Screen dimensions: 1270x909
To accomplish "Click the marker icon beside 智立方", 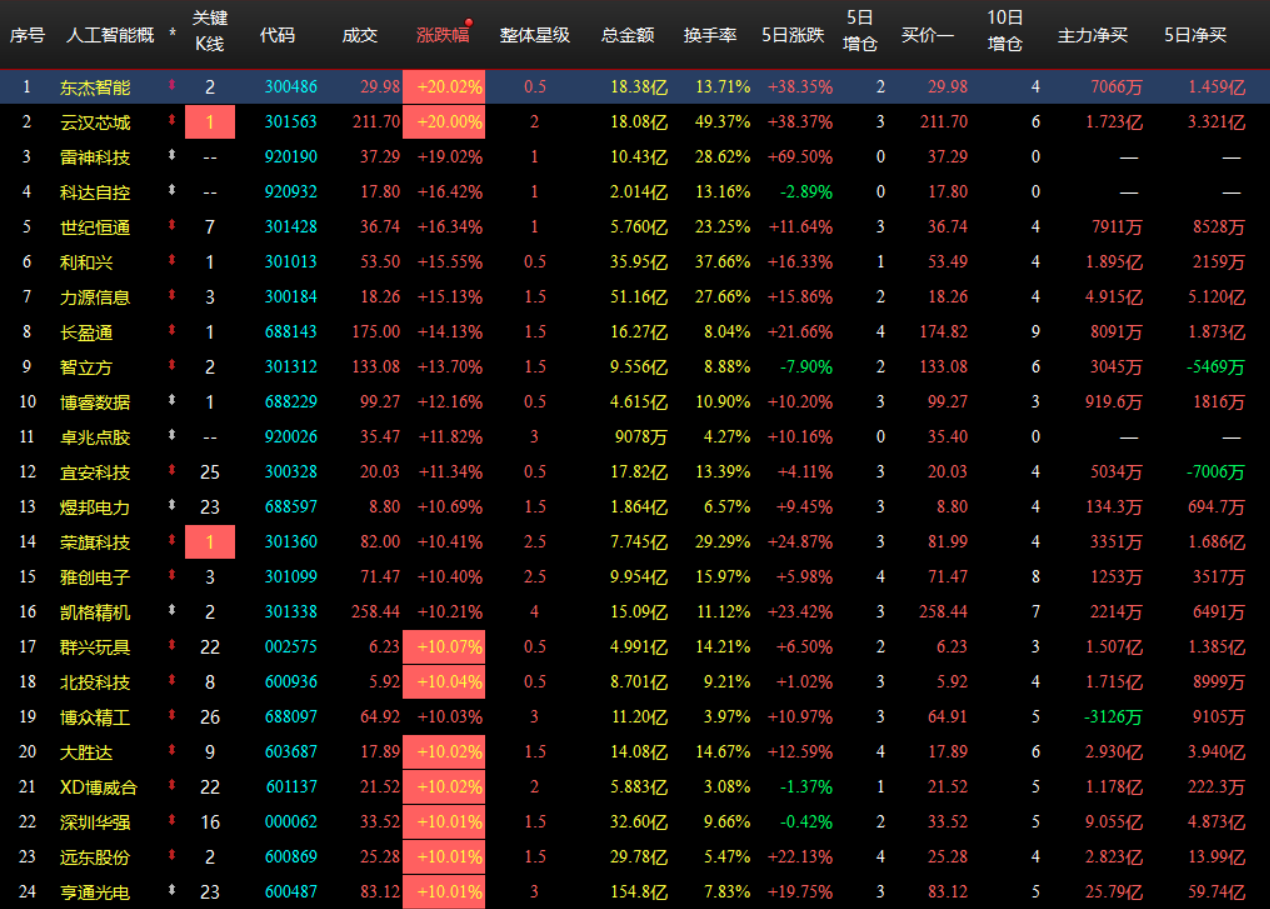I will (x=172, y=366).
